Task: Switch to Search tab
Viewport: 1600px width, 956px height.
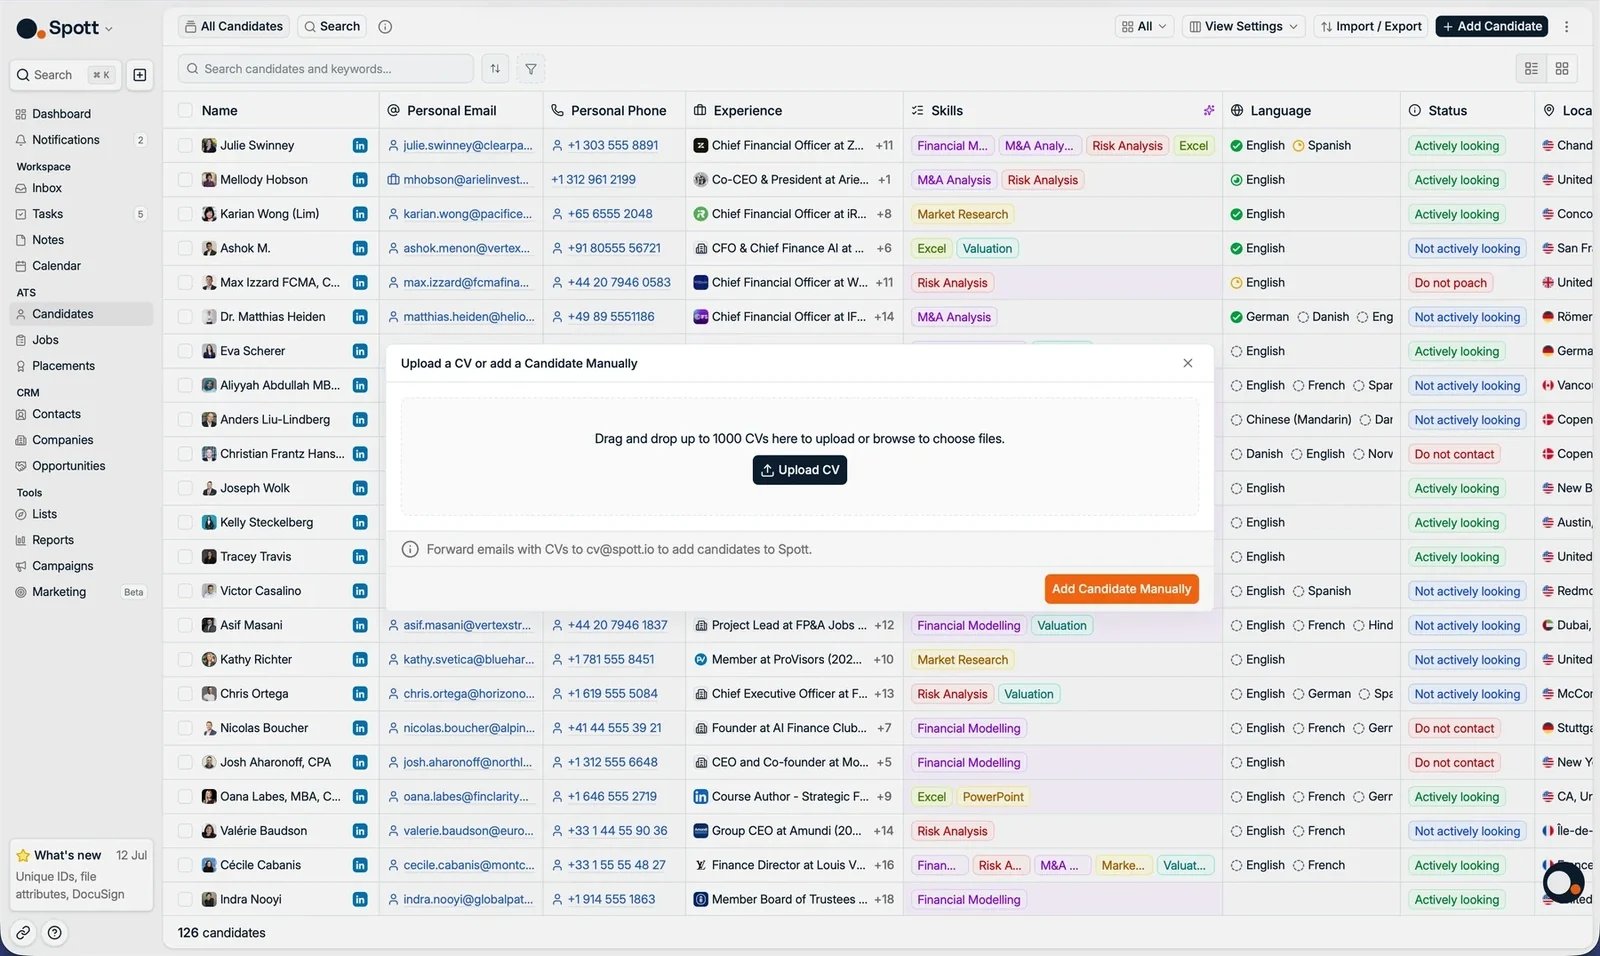Action: point(332,27)
